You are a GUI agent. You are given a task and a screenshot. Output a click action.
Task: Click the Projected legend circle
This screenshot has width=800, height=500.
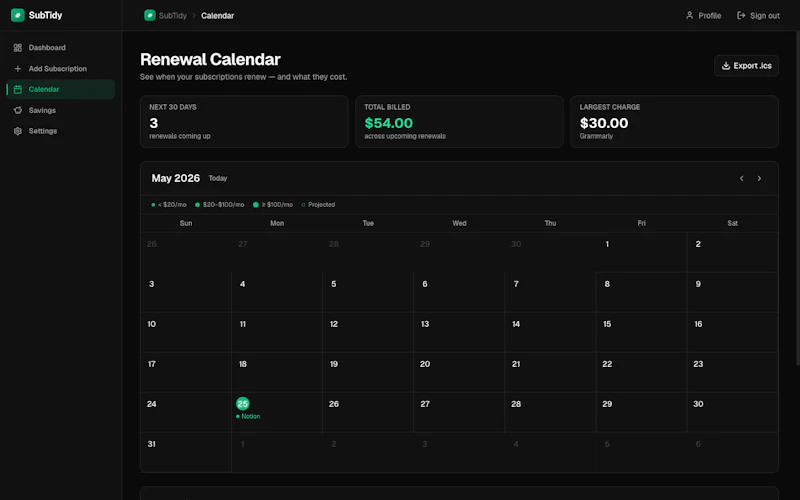[x=303, y=205]
